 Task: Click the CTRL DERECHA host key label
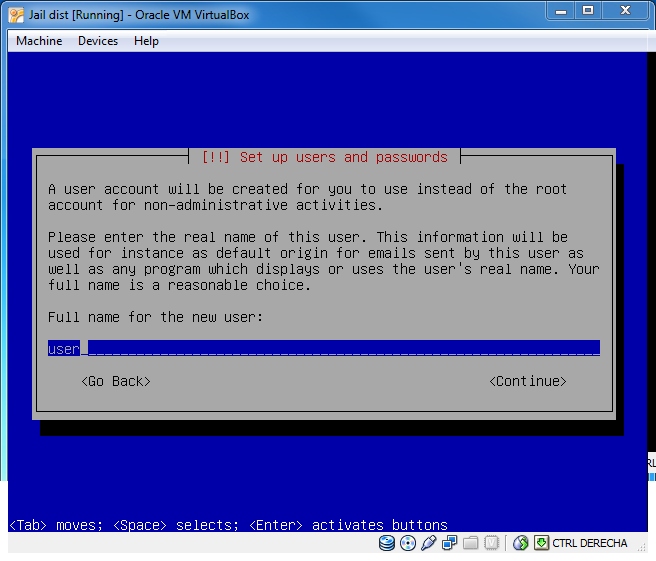coord(589,543)
